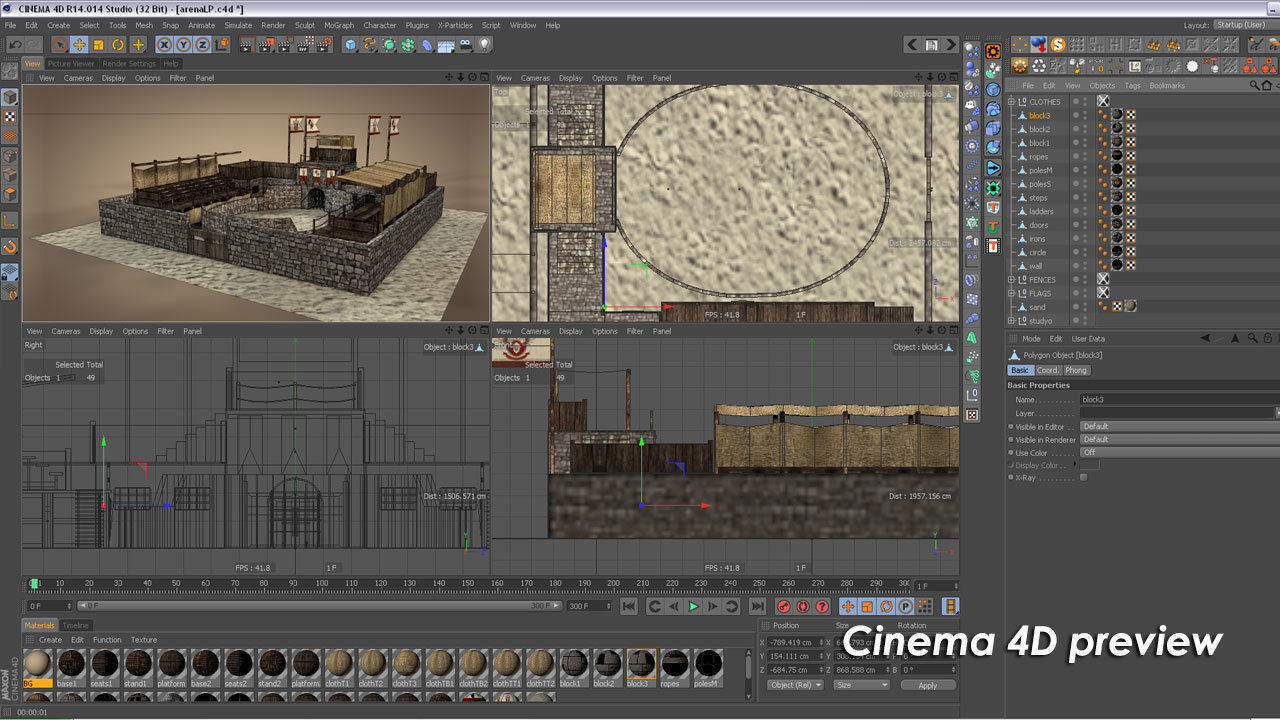Toggle X-axis lock
Viewport: 1280px width, 720px height.
165,45
